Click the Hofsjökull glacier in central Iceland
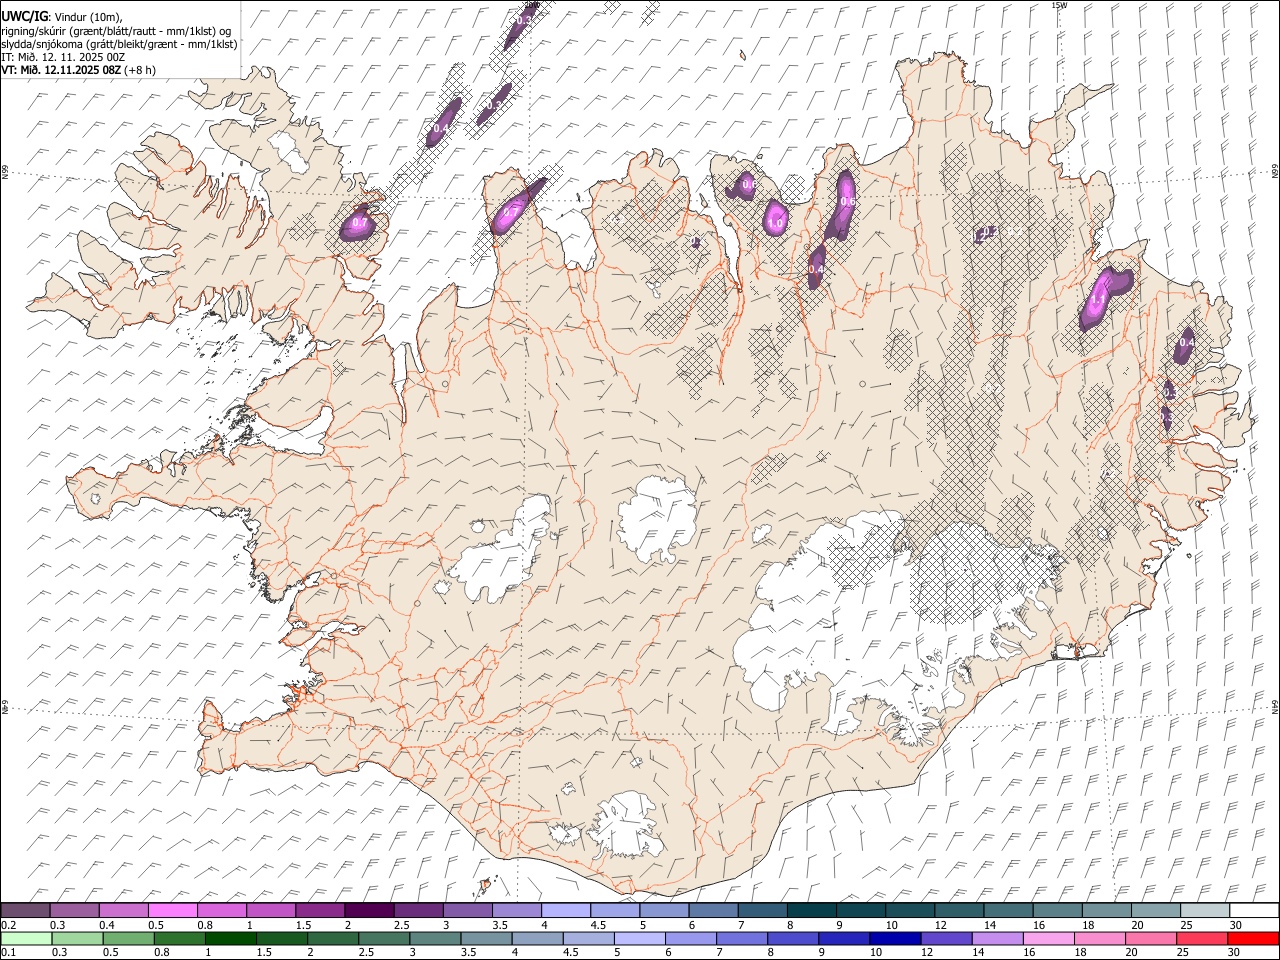1280x960 pixels. click(657, 520)
